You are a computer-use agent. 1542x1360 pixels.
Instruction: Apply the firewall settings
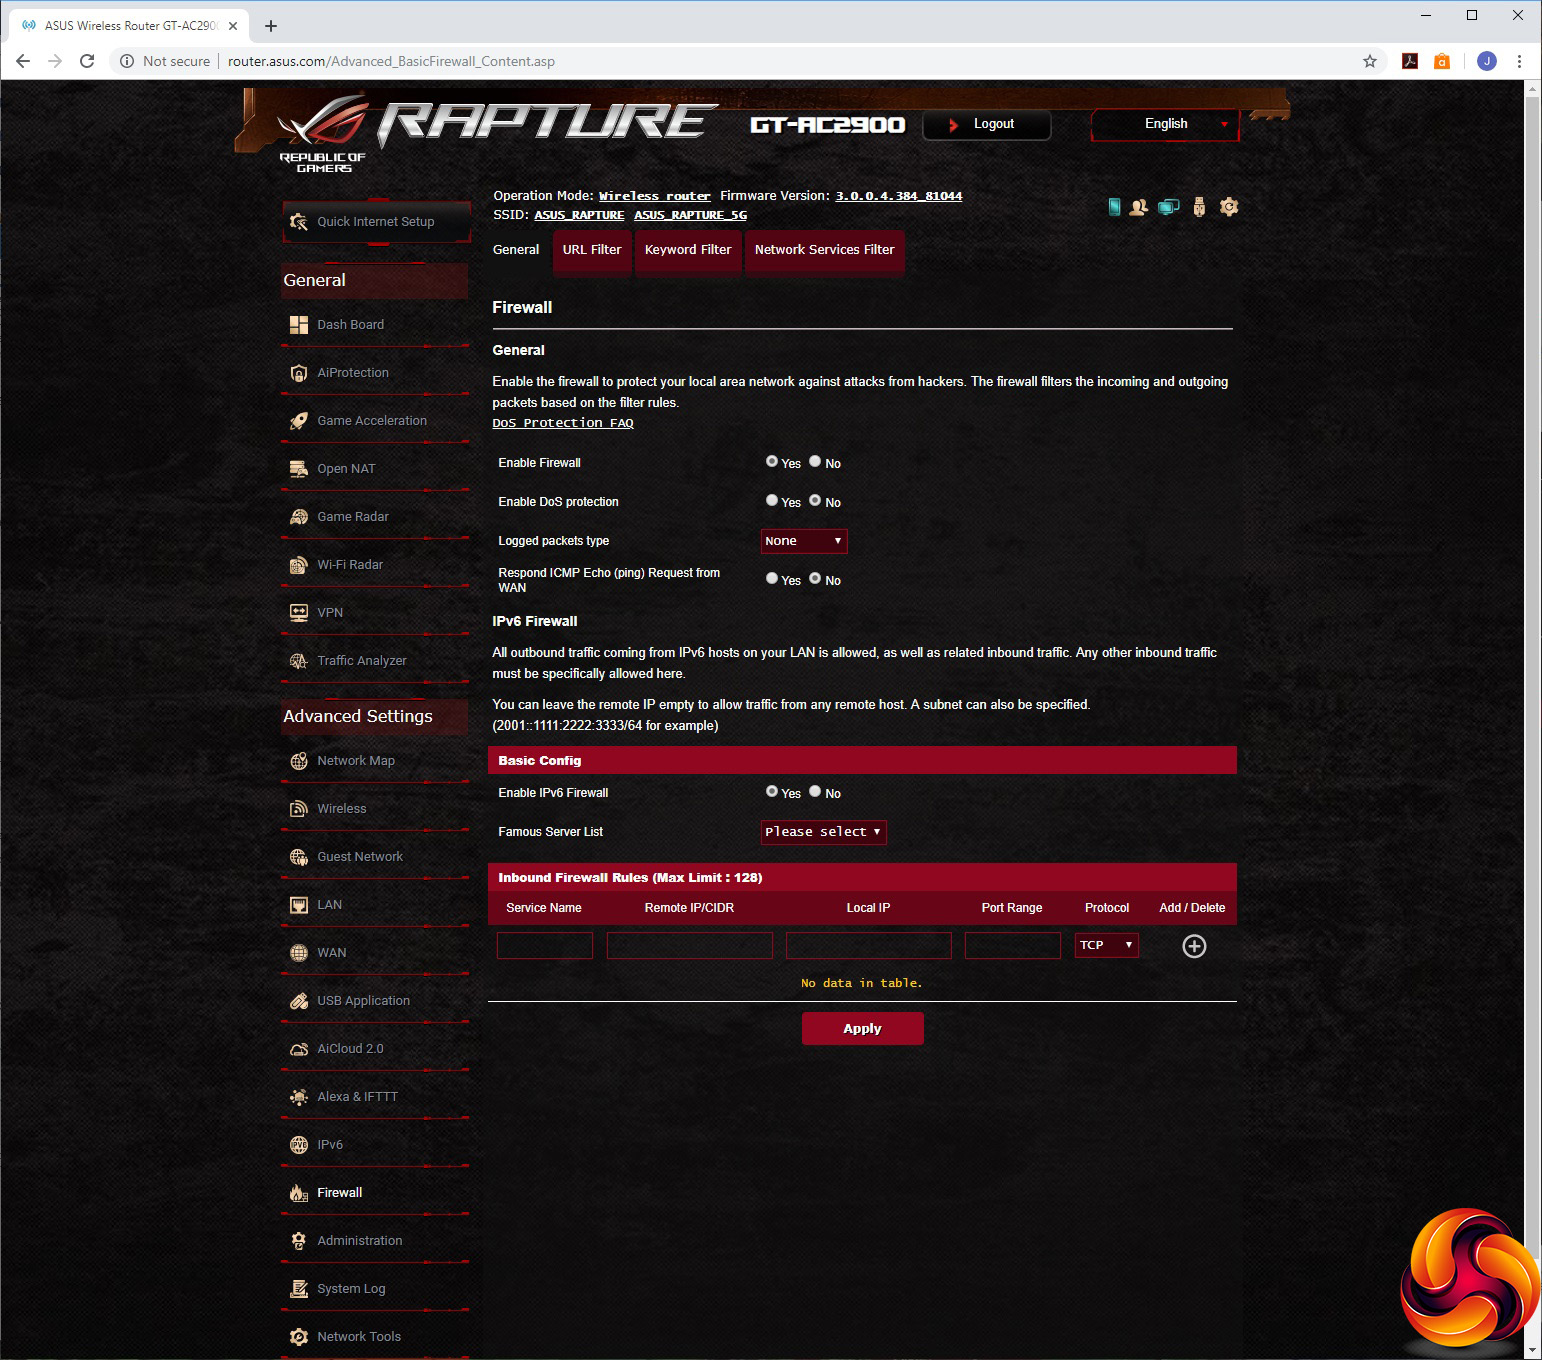[x=862, y=1029]
